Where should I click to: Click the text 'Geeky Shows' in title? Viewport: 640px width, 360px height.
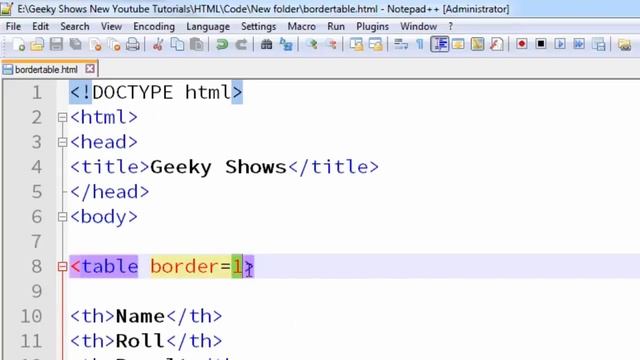tap(218, 167)
